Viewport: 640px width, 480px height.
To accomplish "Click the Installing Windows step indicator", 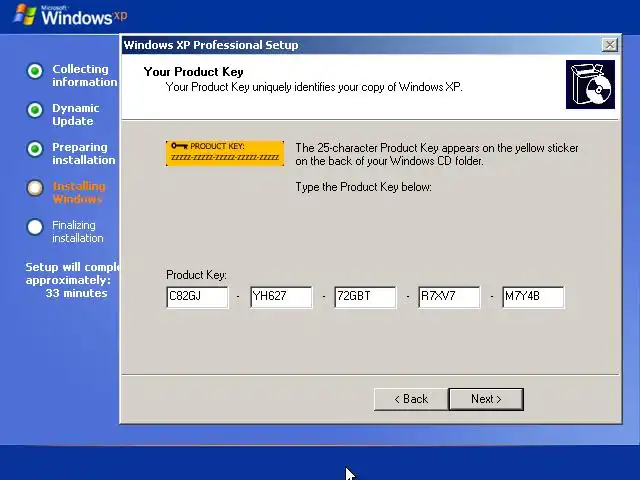I will 35,188.
